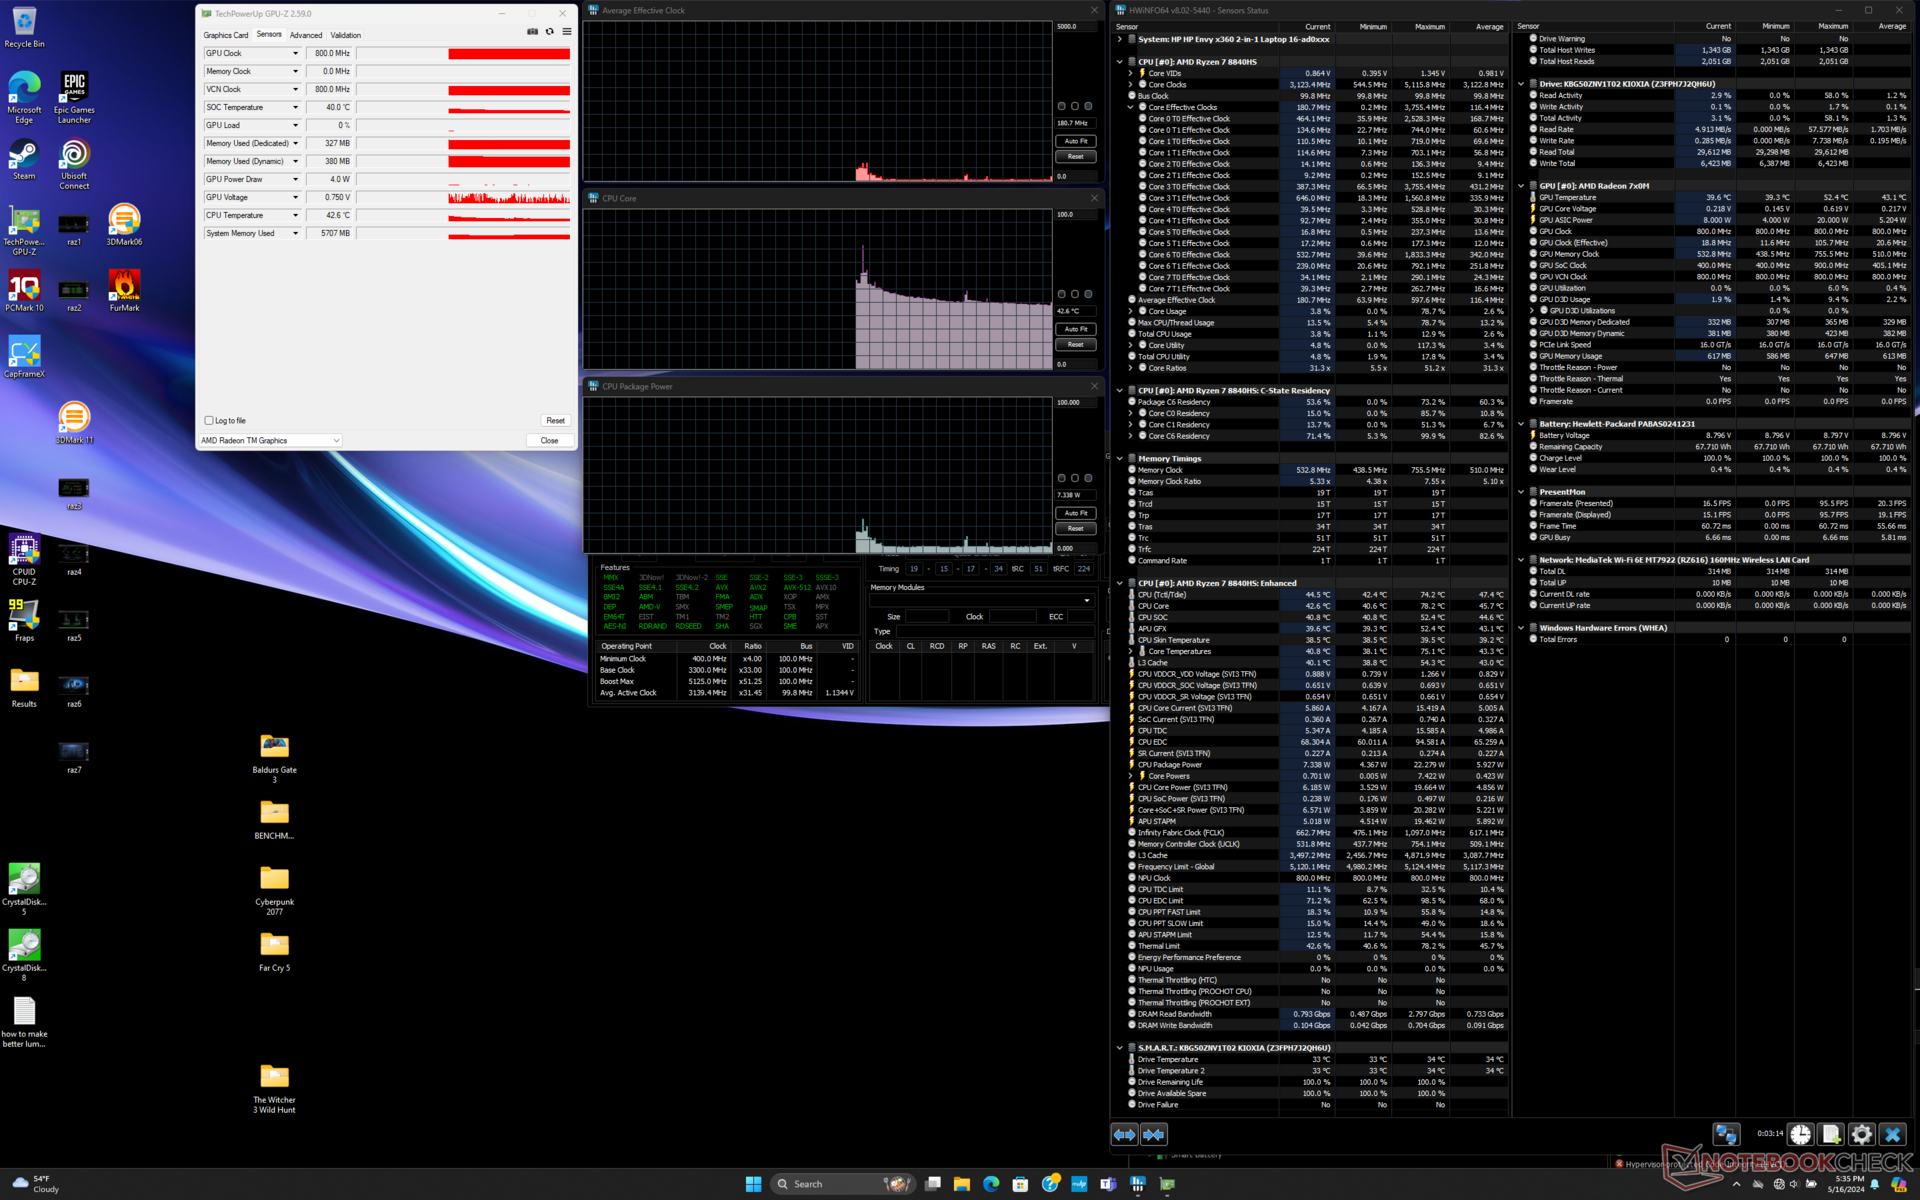The image size is (1920, 1200).
Task: Click the GPU-Z Reset button
Action: coord(555,421)
